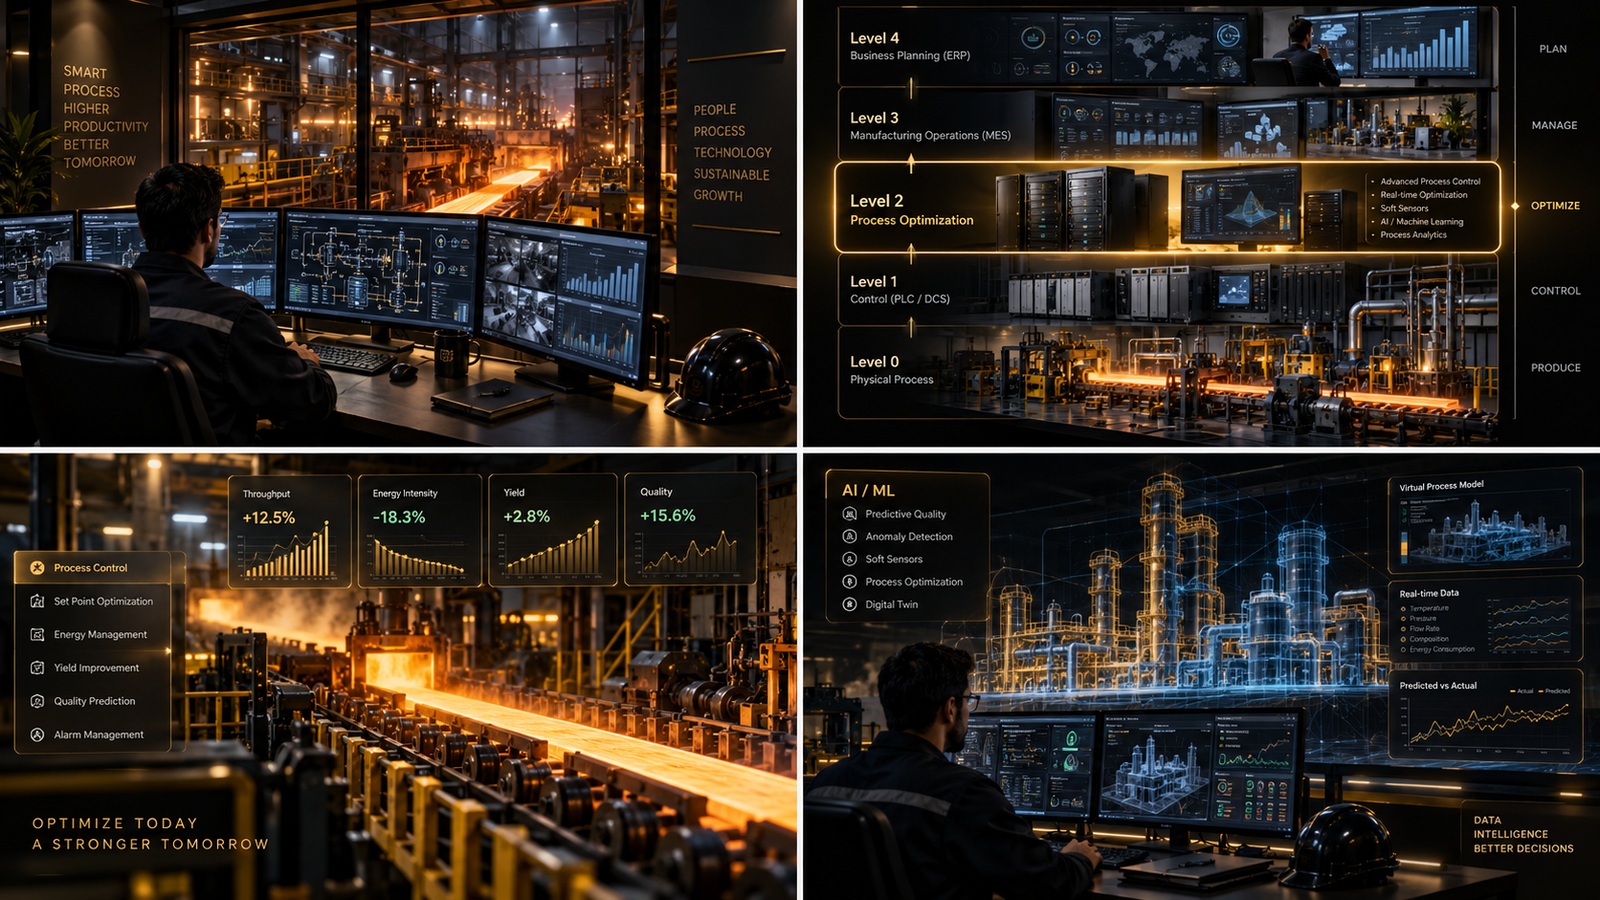
Task: Choose the Yield Improvement icon
Action: pos(37,668)
